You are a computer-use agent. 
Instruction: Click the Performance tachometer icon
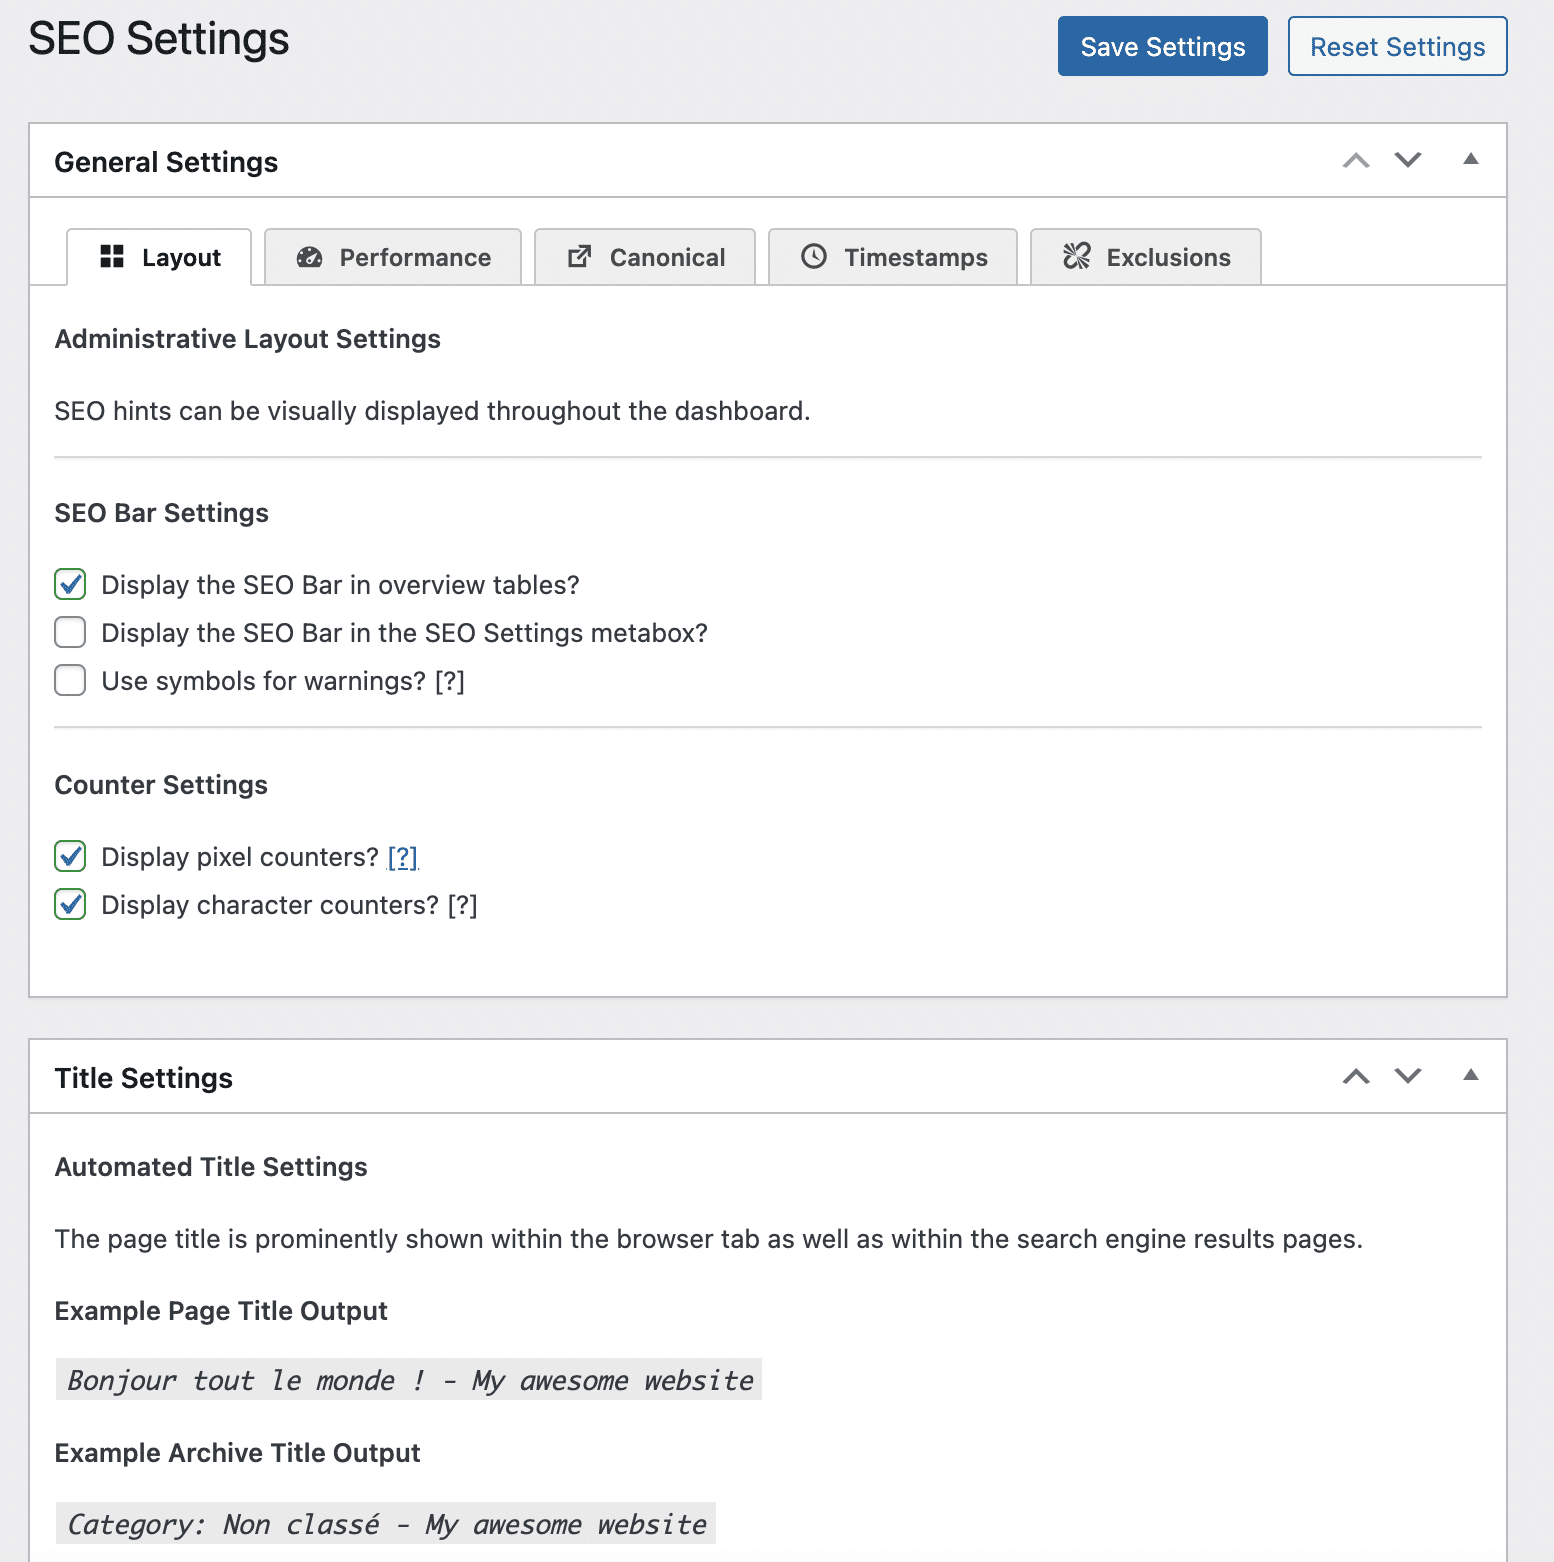click(309, 257)
